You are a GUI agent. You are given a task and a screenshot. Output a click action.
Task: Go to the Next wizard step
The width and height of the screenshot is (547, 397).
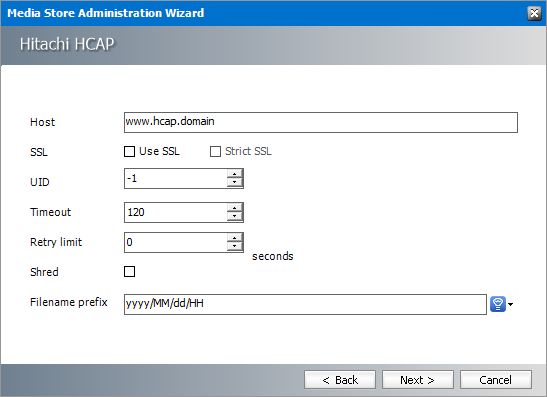(418, 380)
